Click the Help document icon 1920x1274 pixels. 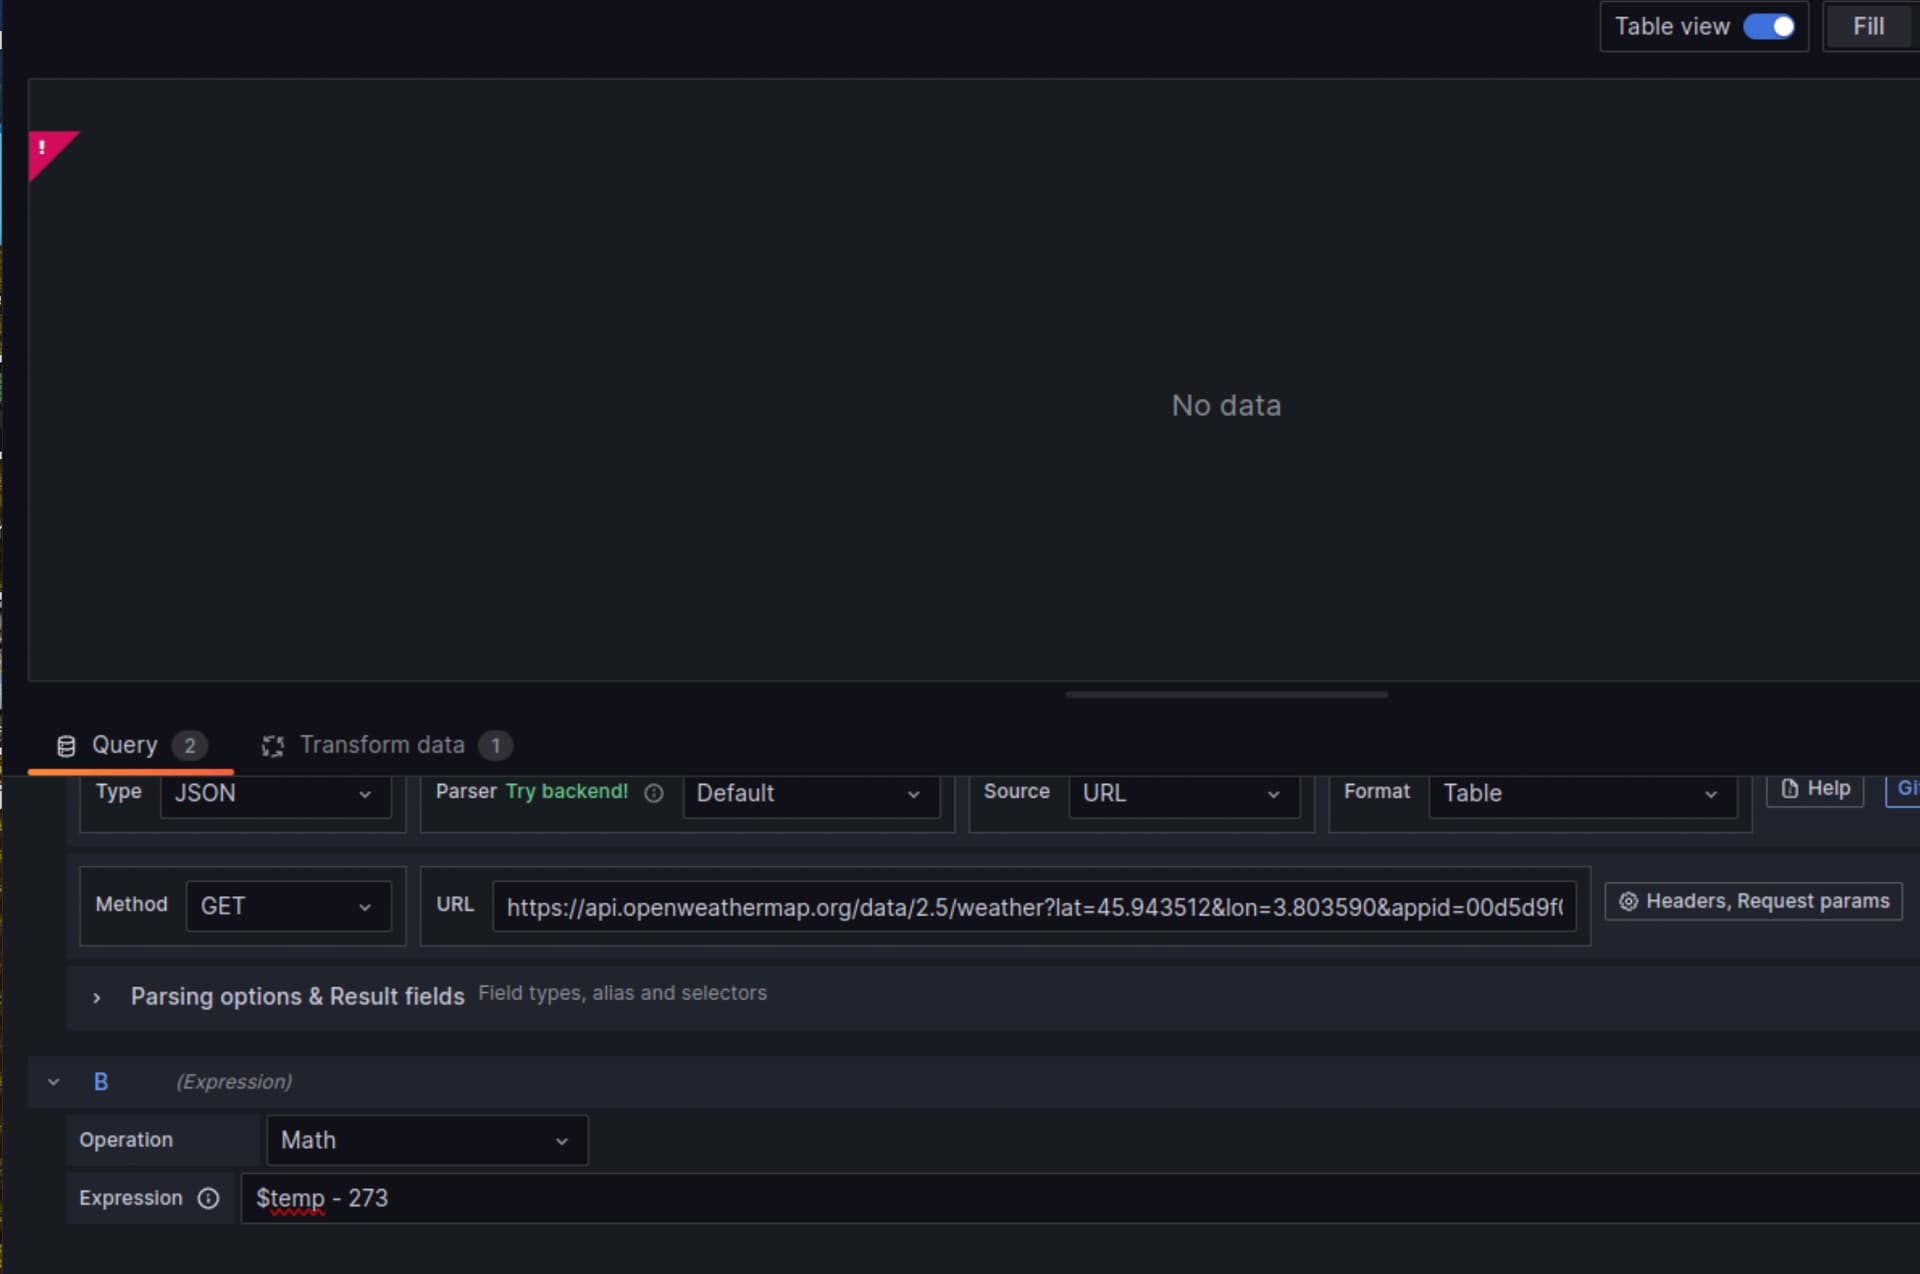click(1790, 789)
